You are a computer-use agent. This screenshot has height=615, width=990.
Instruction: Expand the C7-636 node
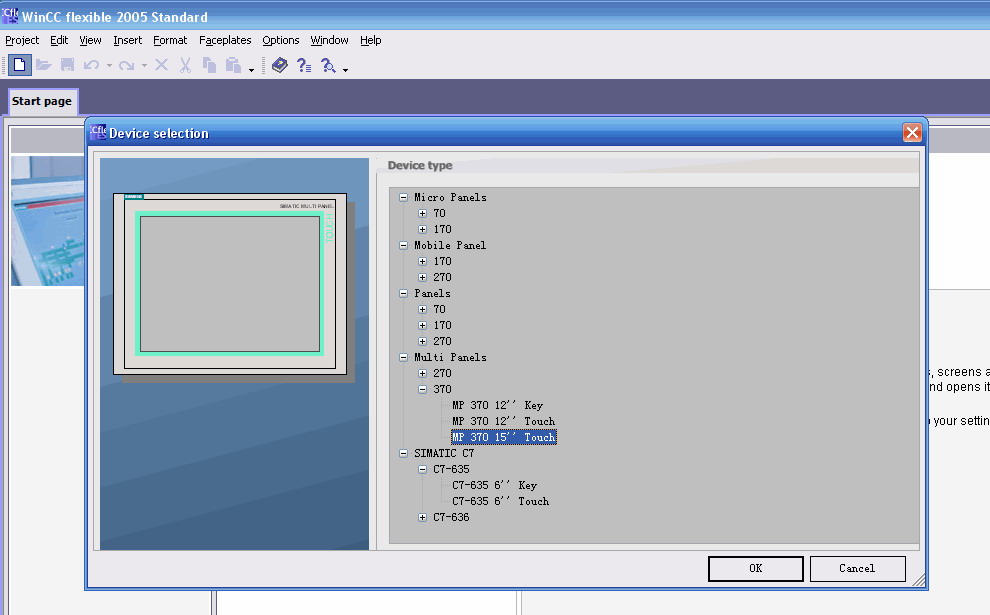pos(422,517)
